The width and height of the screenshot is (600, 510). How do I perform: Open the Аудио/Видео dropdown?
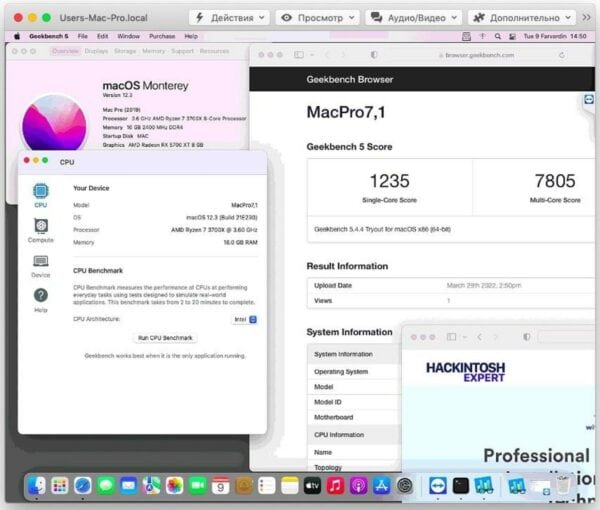[414, 18]
